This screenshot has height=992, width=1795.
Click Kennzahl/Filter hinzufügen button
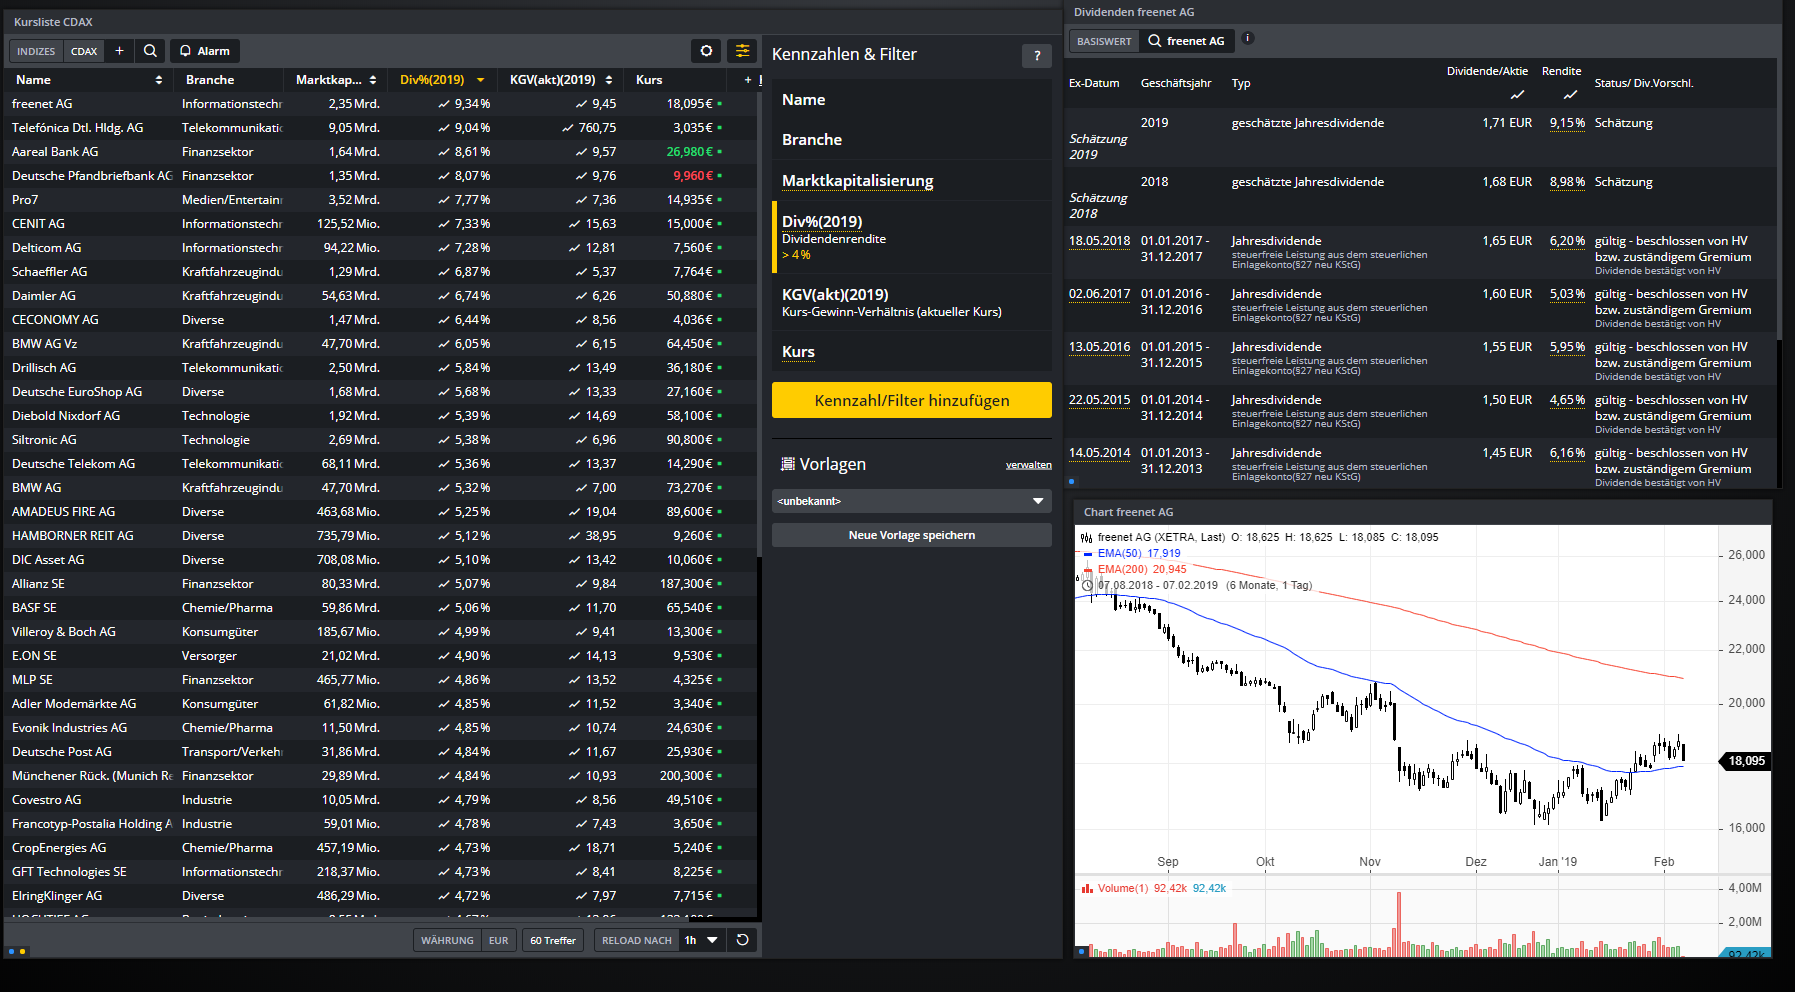(x=912, y=400)
